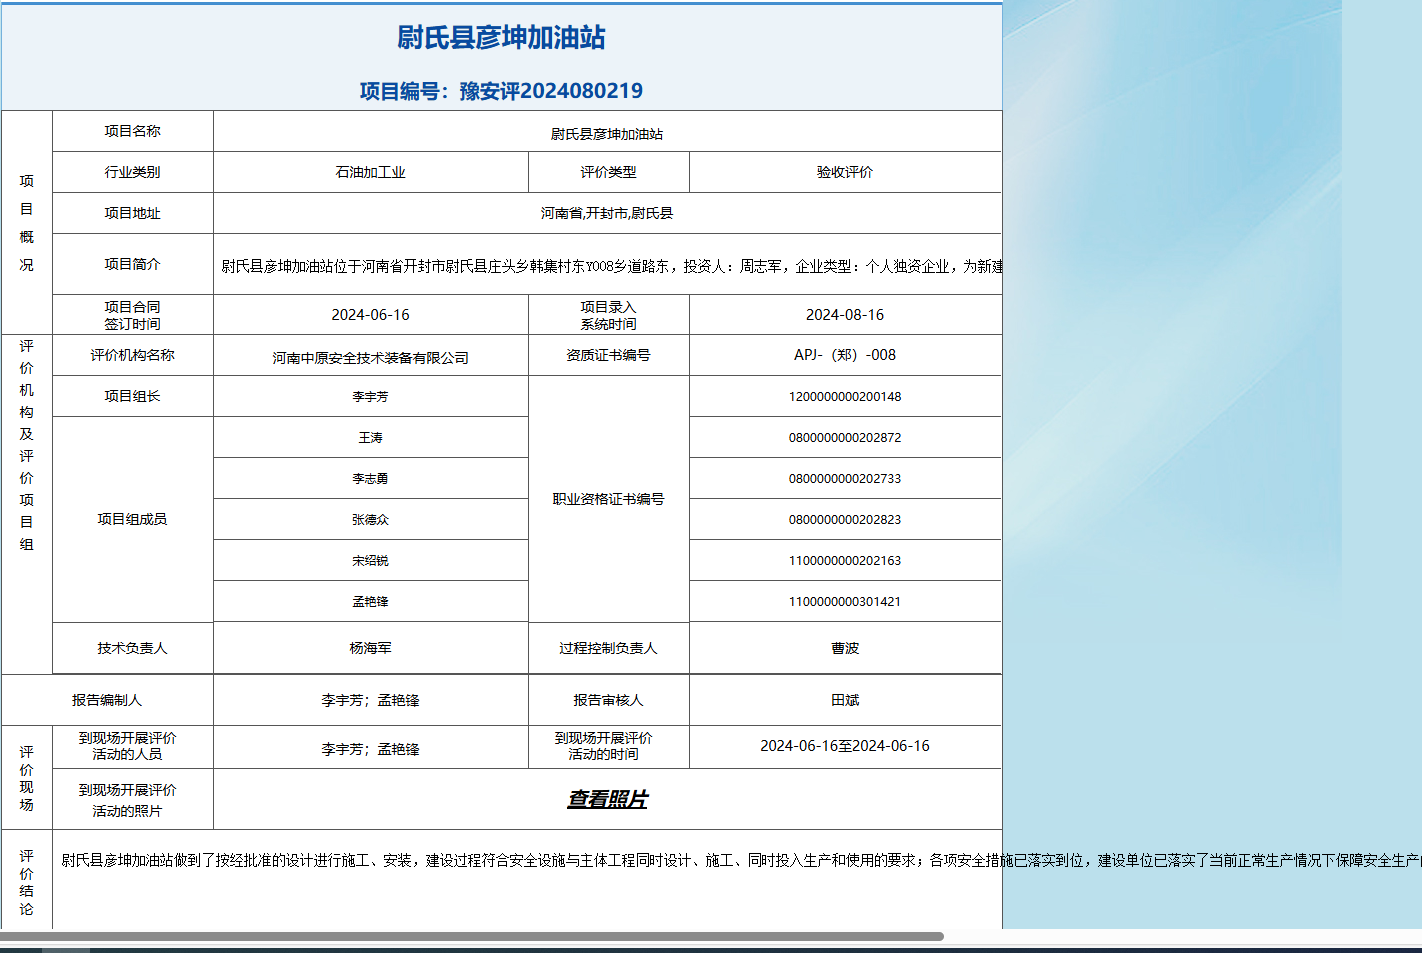Select 河南中原安全技术装备有限公司

pos(371,357)
